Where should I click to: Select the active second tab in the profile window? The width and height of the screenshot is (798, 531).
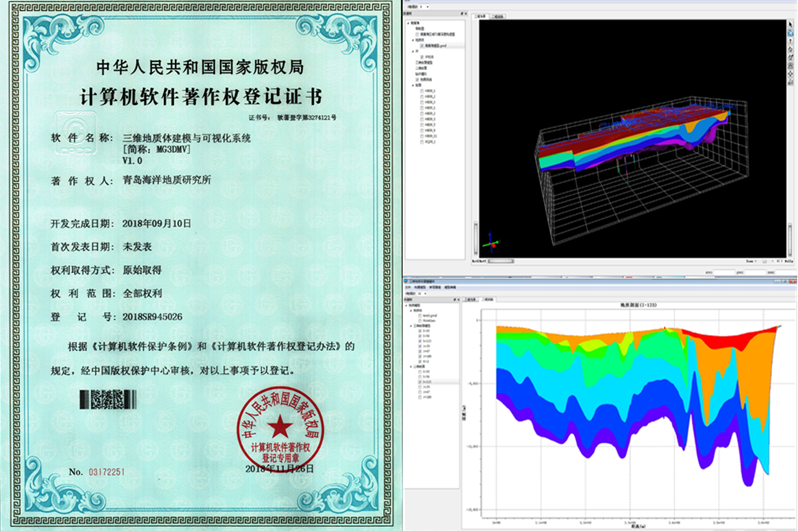point(488,299)
